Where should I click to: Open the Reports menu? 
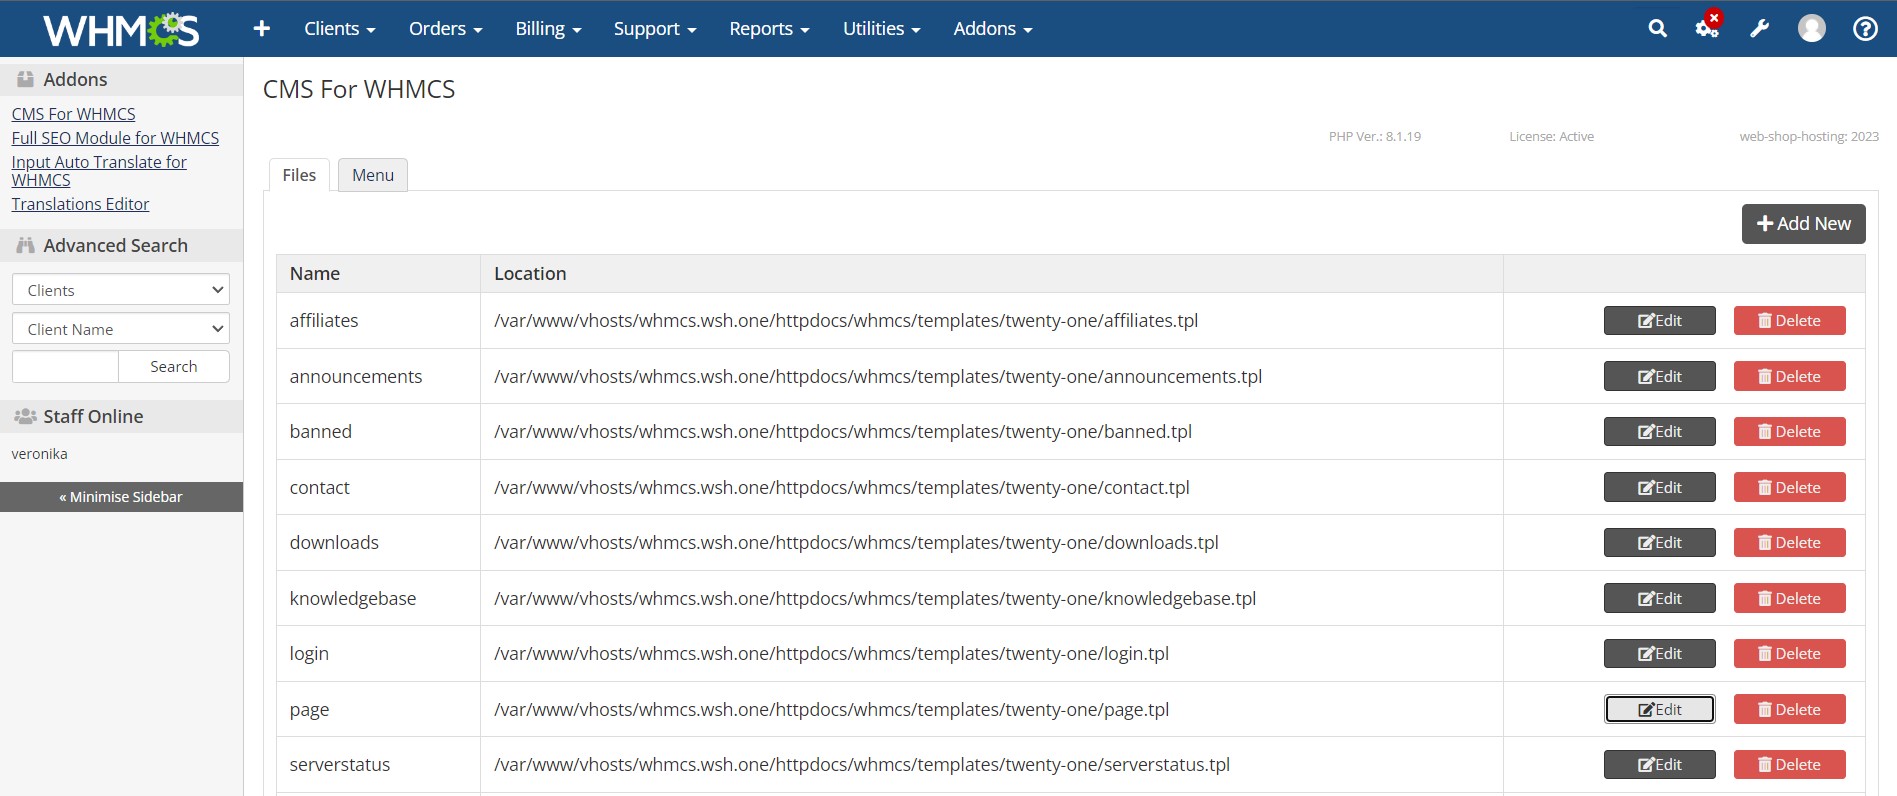(x=769, y=29)
